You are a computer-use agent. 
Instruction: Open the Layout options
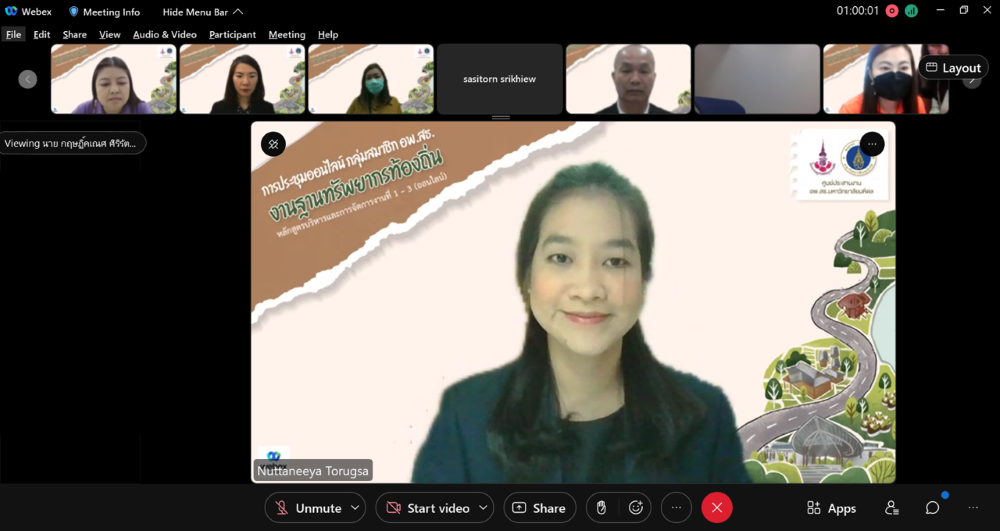pyautogui.click(x=953, y=68)
